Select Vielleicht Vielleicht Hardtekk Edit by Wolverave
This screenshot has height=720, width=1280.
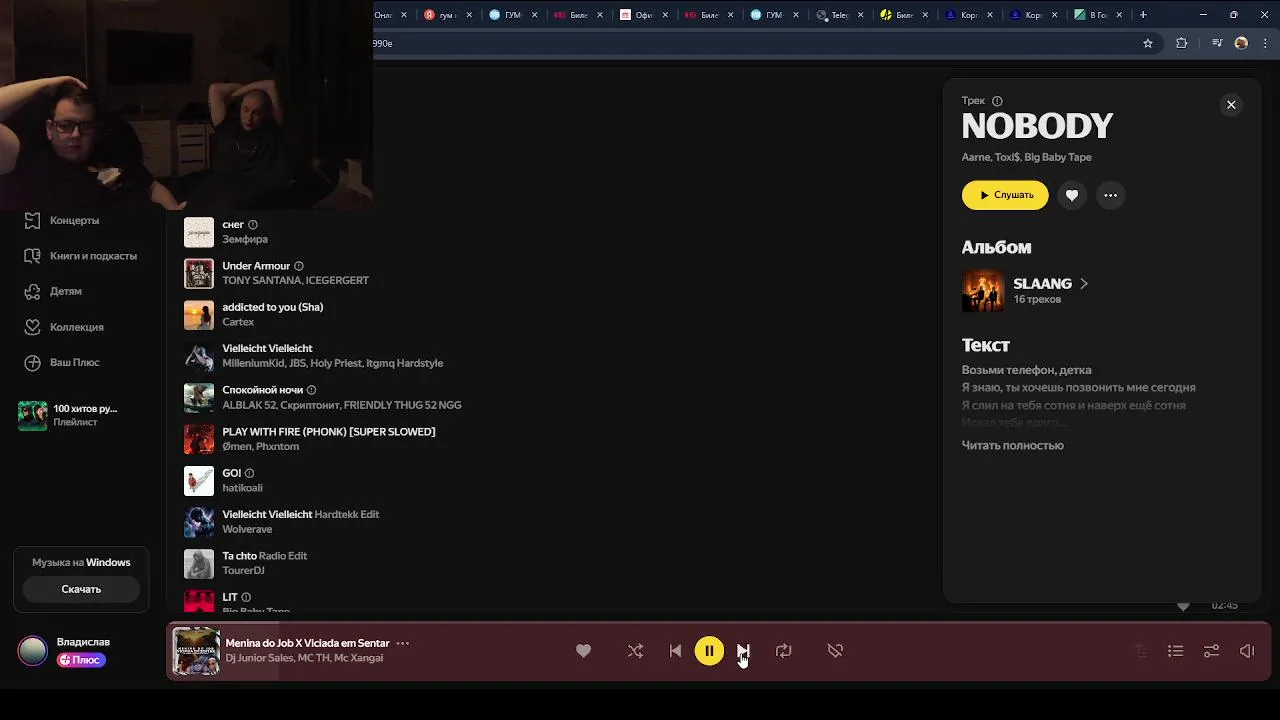tap(300, 514)
